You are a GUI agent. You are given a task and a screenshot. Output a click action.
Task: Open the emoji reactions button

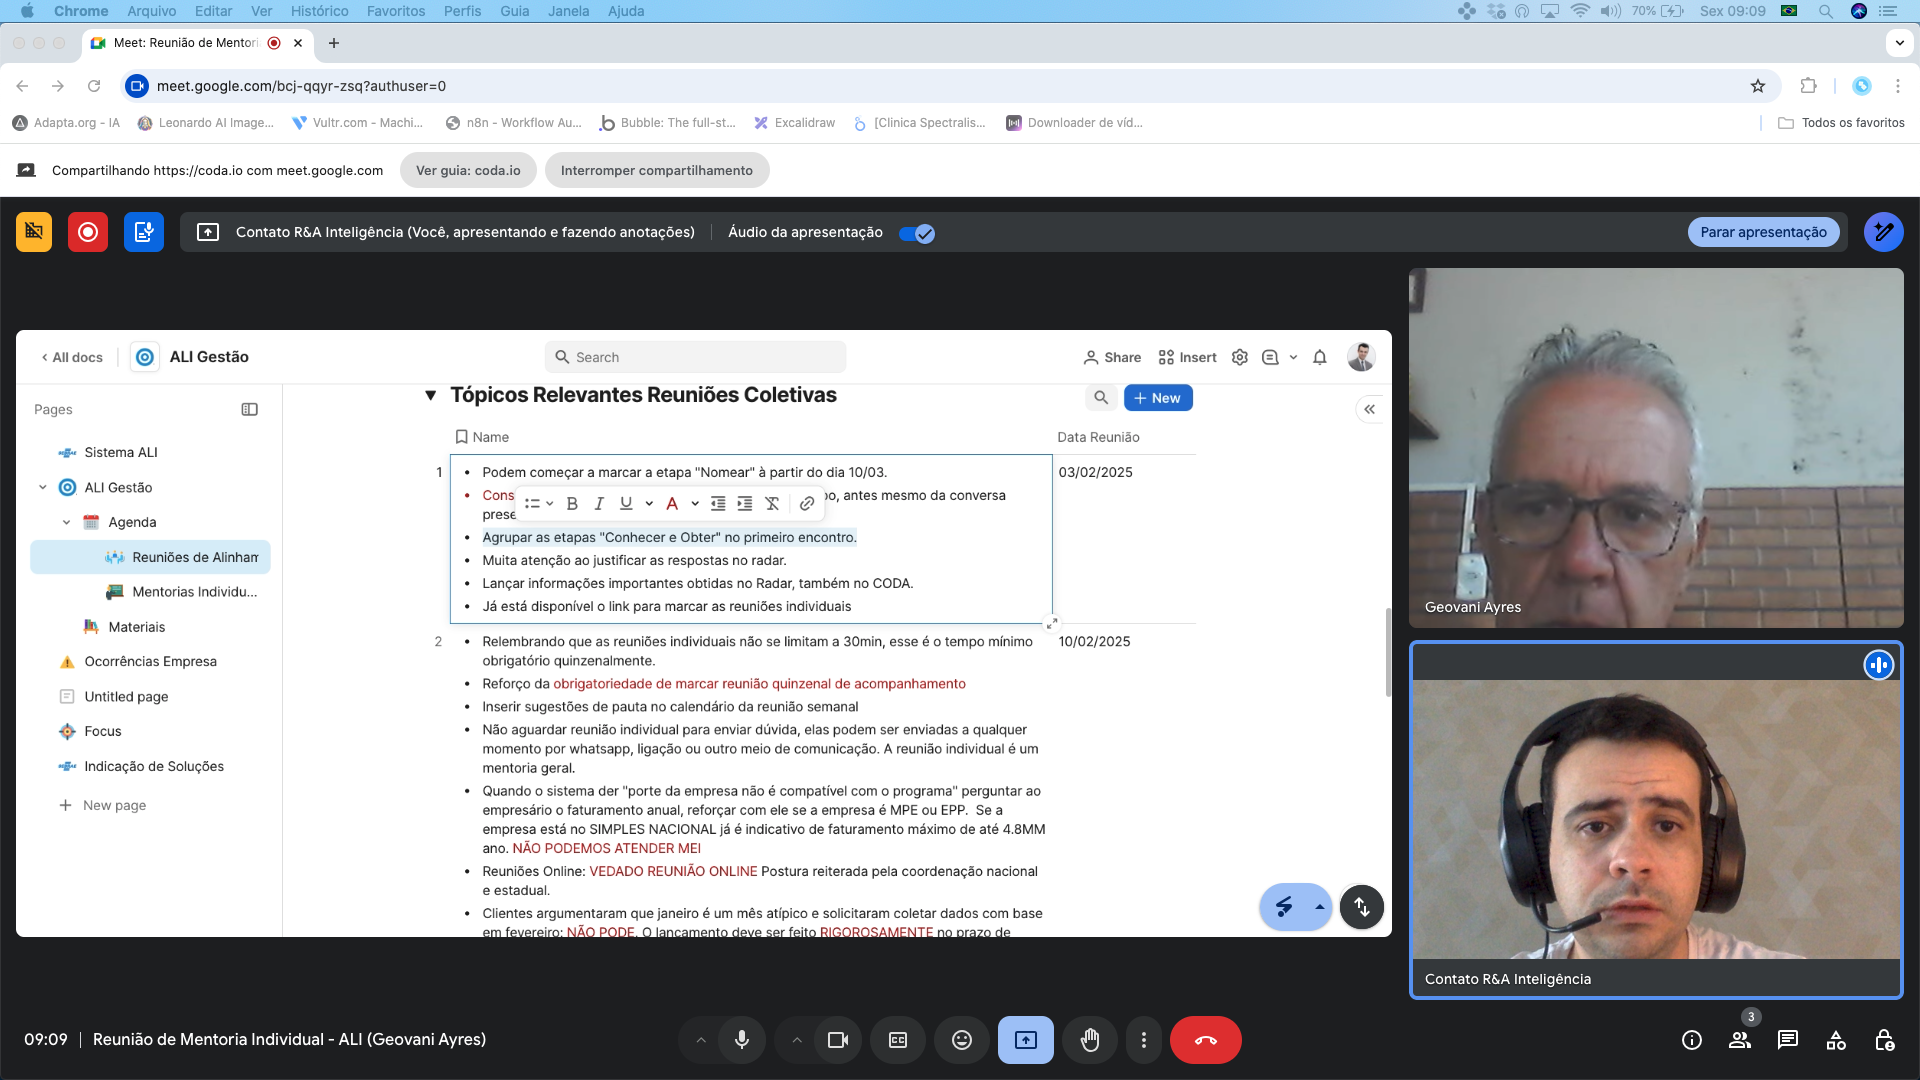[961, 1040]
